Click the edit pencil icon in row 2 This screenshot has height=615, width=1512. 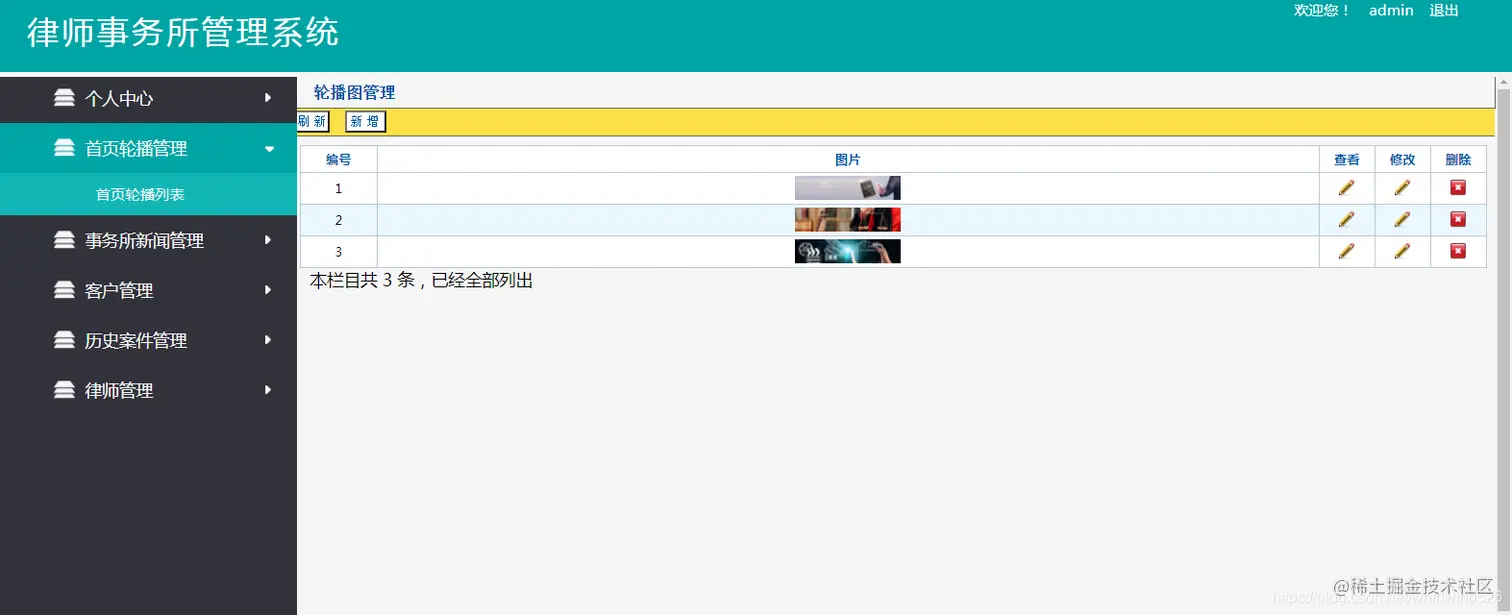click(1402, 220)
